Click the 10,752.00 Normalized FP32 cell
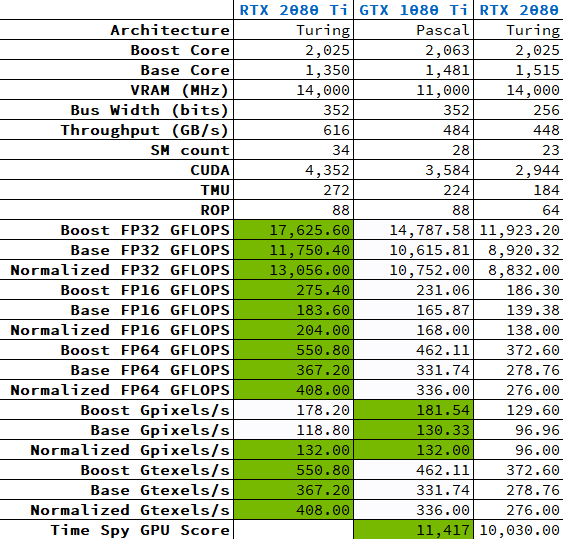 (414, 270)
